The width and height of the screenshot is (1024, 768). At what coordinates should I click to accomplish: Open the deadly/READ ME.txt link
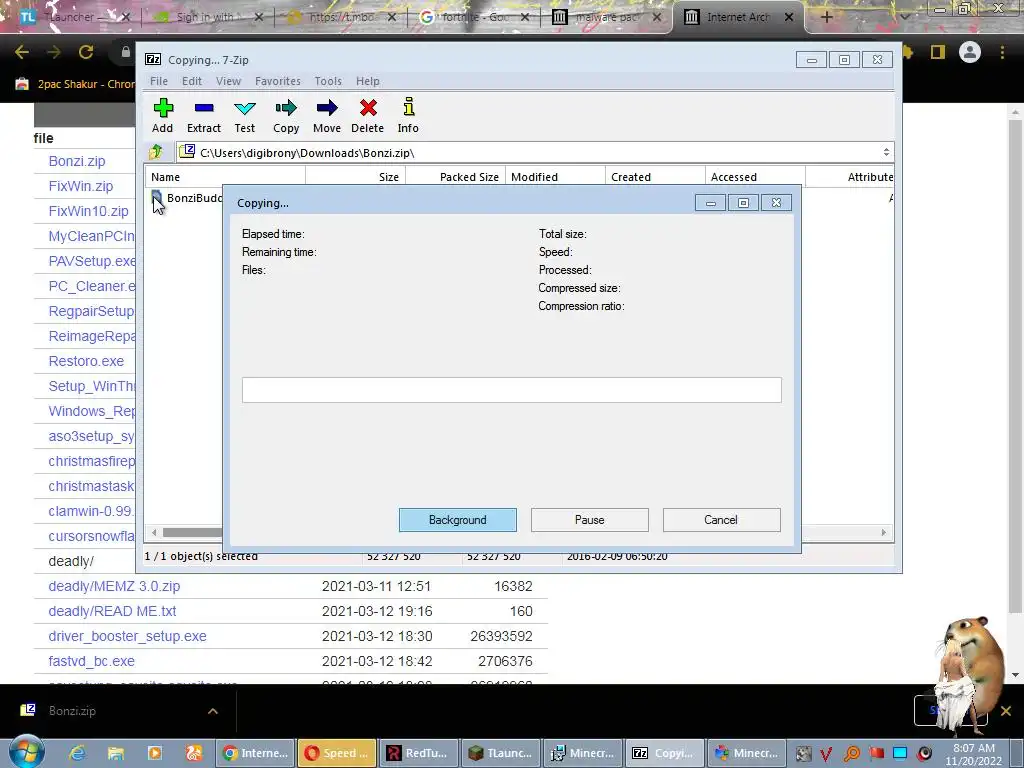tap(112, 611)
